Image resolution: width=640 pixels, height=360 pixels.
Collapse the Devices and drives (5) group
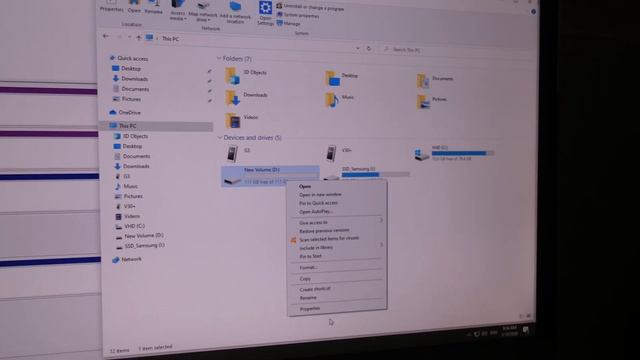(x=220, y=138)
